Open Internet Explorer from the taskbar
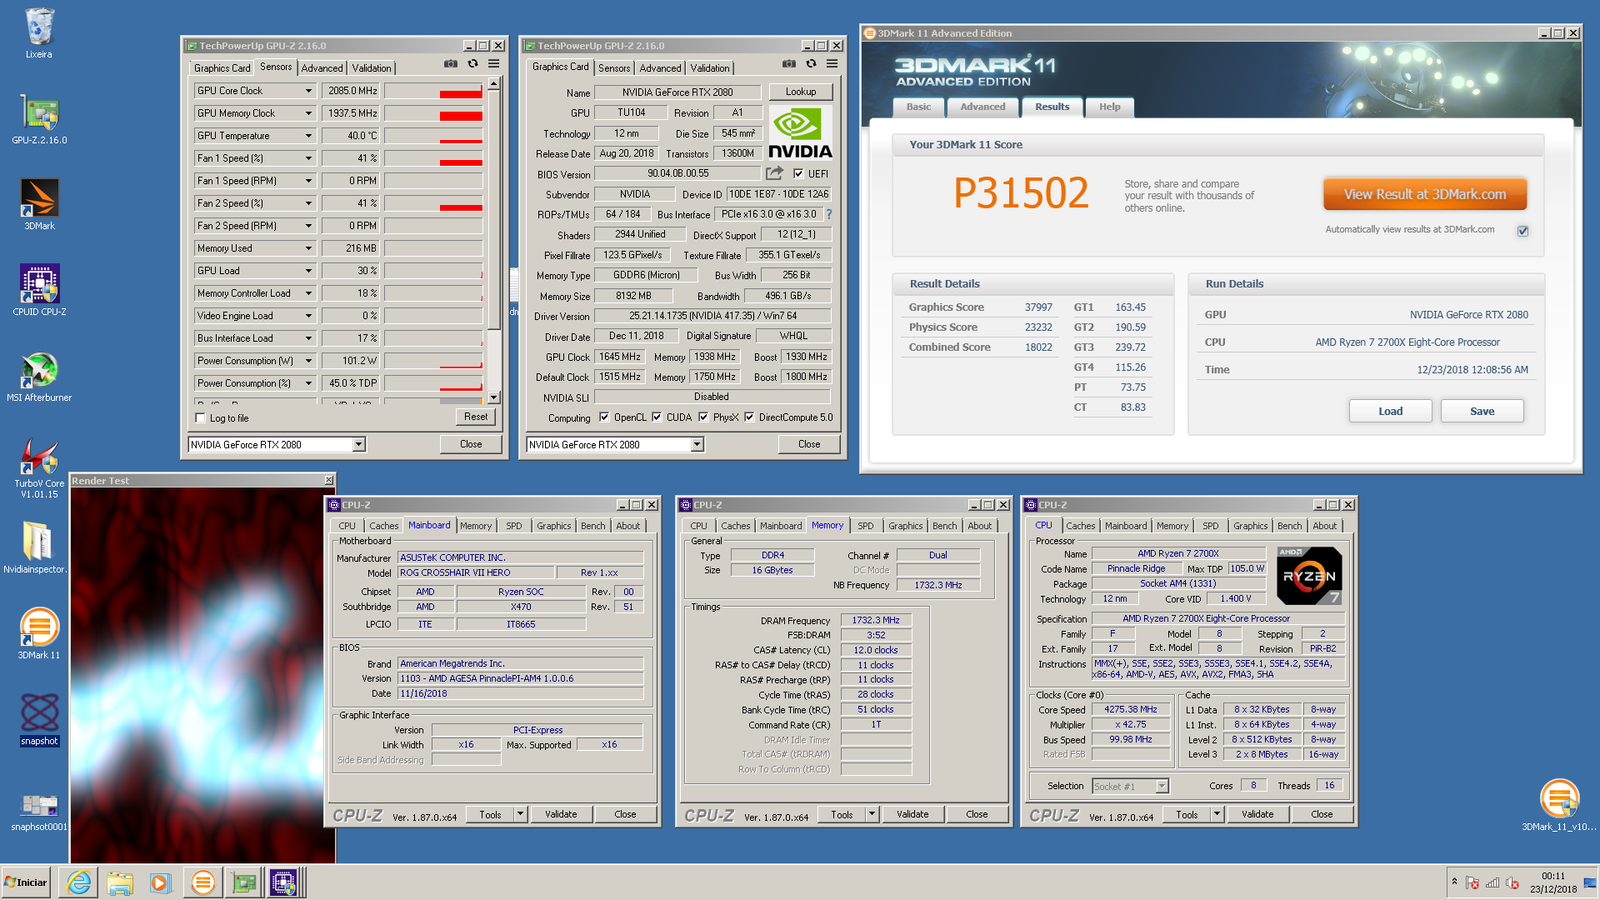The height and width of the screenshot is (900, 1600). click(78, 883)
